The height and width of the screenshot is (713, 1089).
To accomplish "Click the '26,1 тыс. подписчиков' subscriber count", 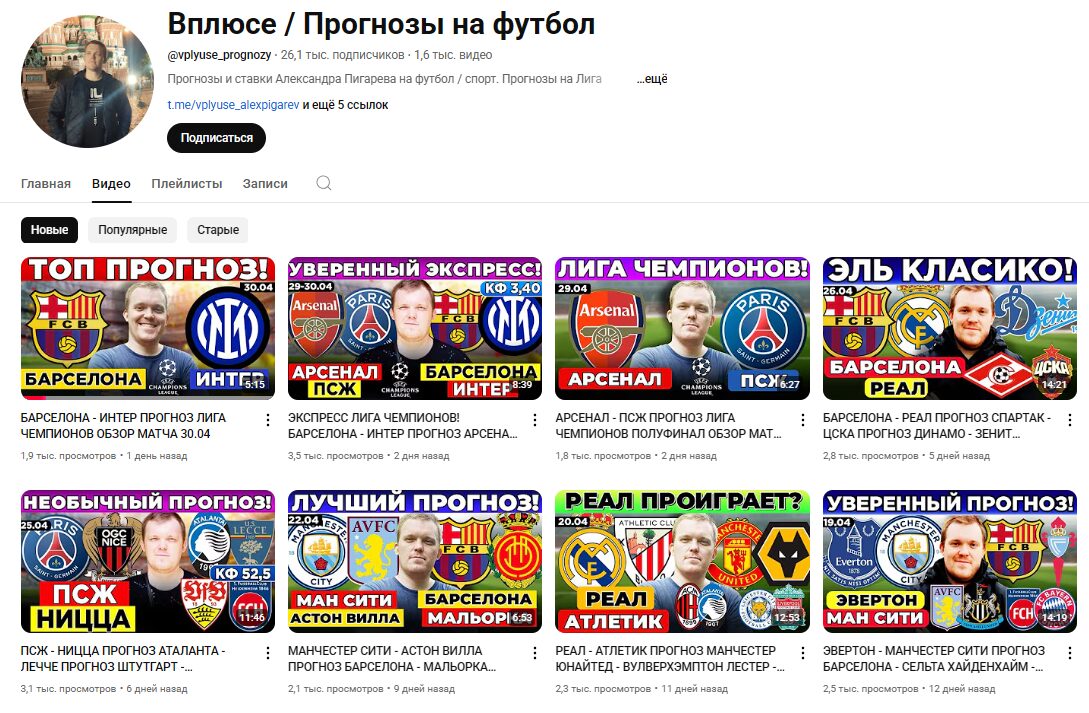I will click(342, 55).
